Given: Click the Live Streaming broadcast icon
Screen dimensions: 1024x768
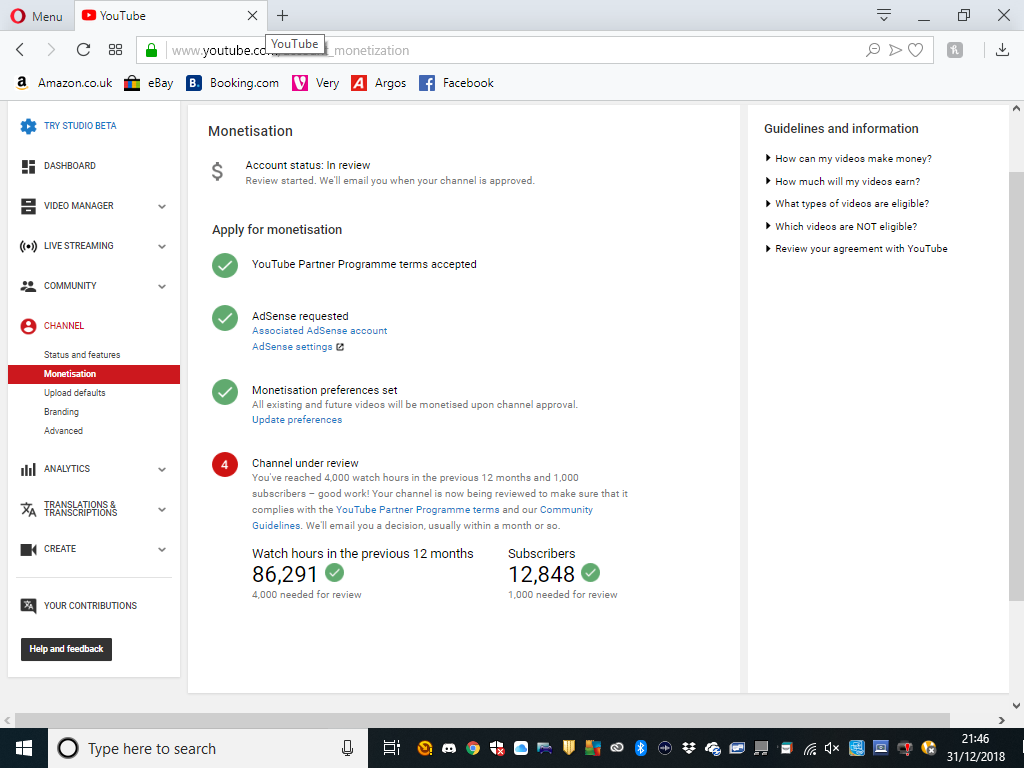Looking at the screenshot, I should 28,246.
